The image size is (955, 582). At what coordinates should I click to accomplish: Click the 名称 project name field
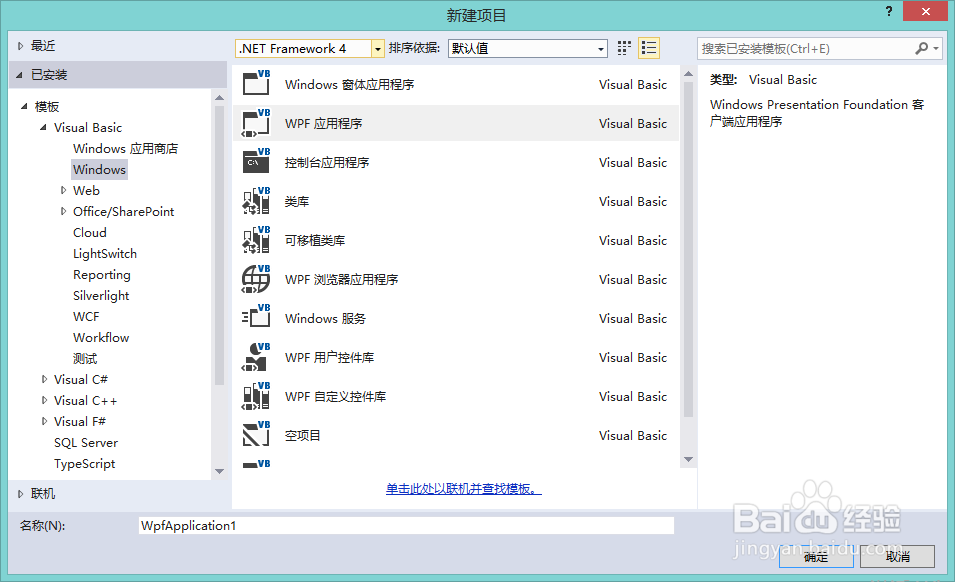406,525
